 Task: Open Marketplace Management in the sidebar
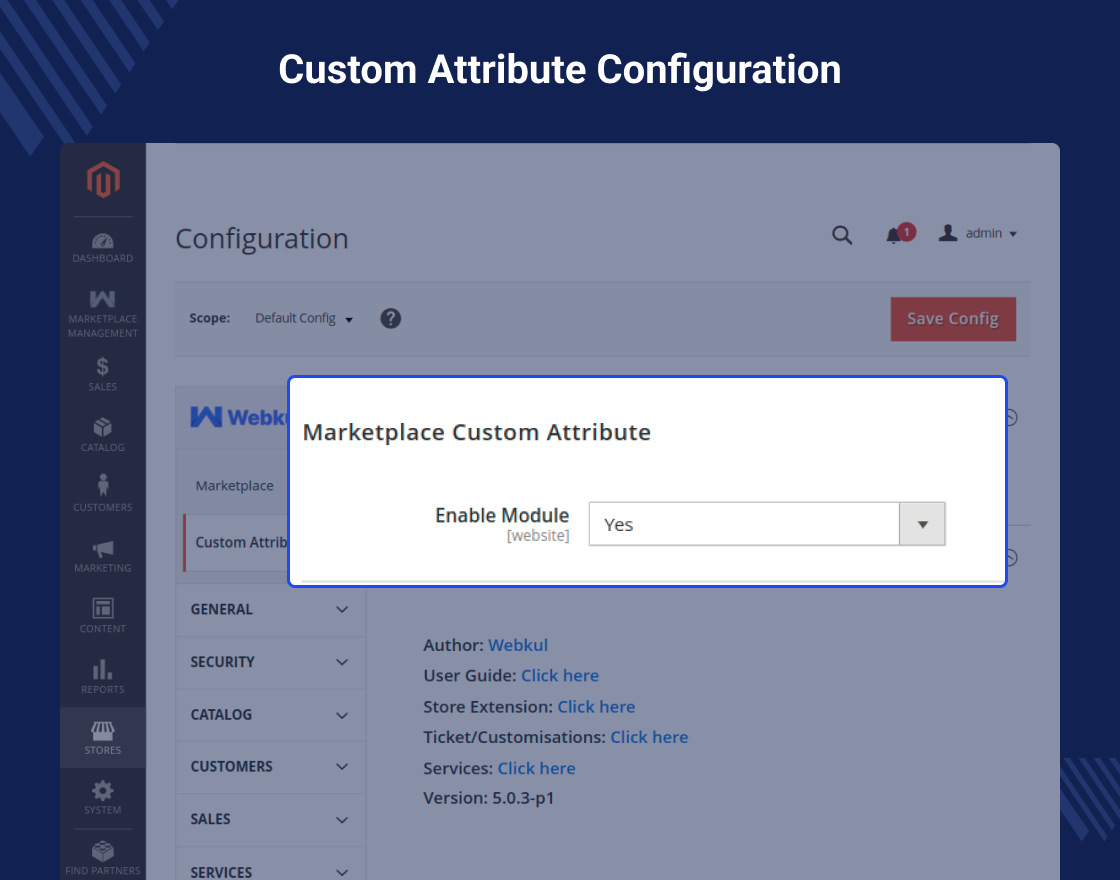point(103,313)
